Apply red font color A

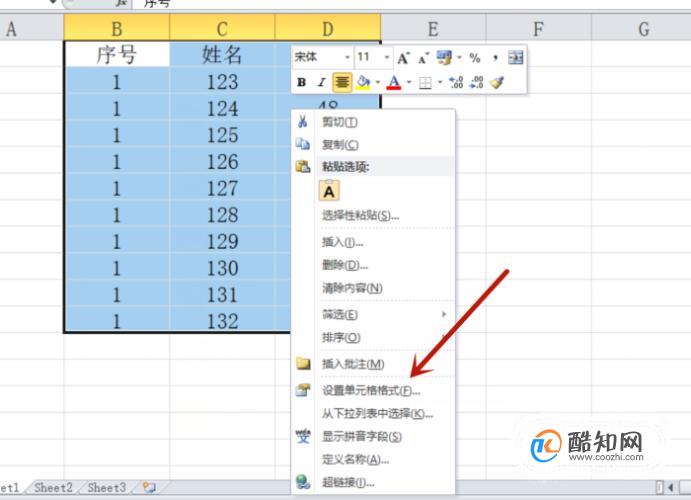394,82
